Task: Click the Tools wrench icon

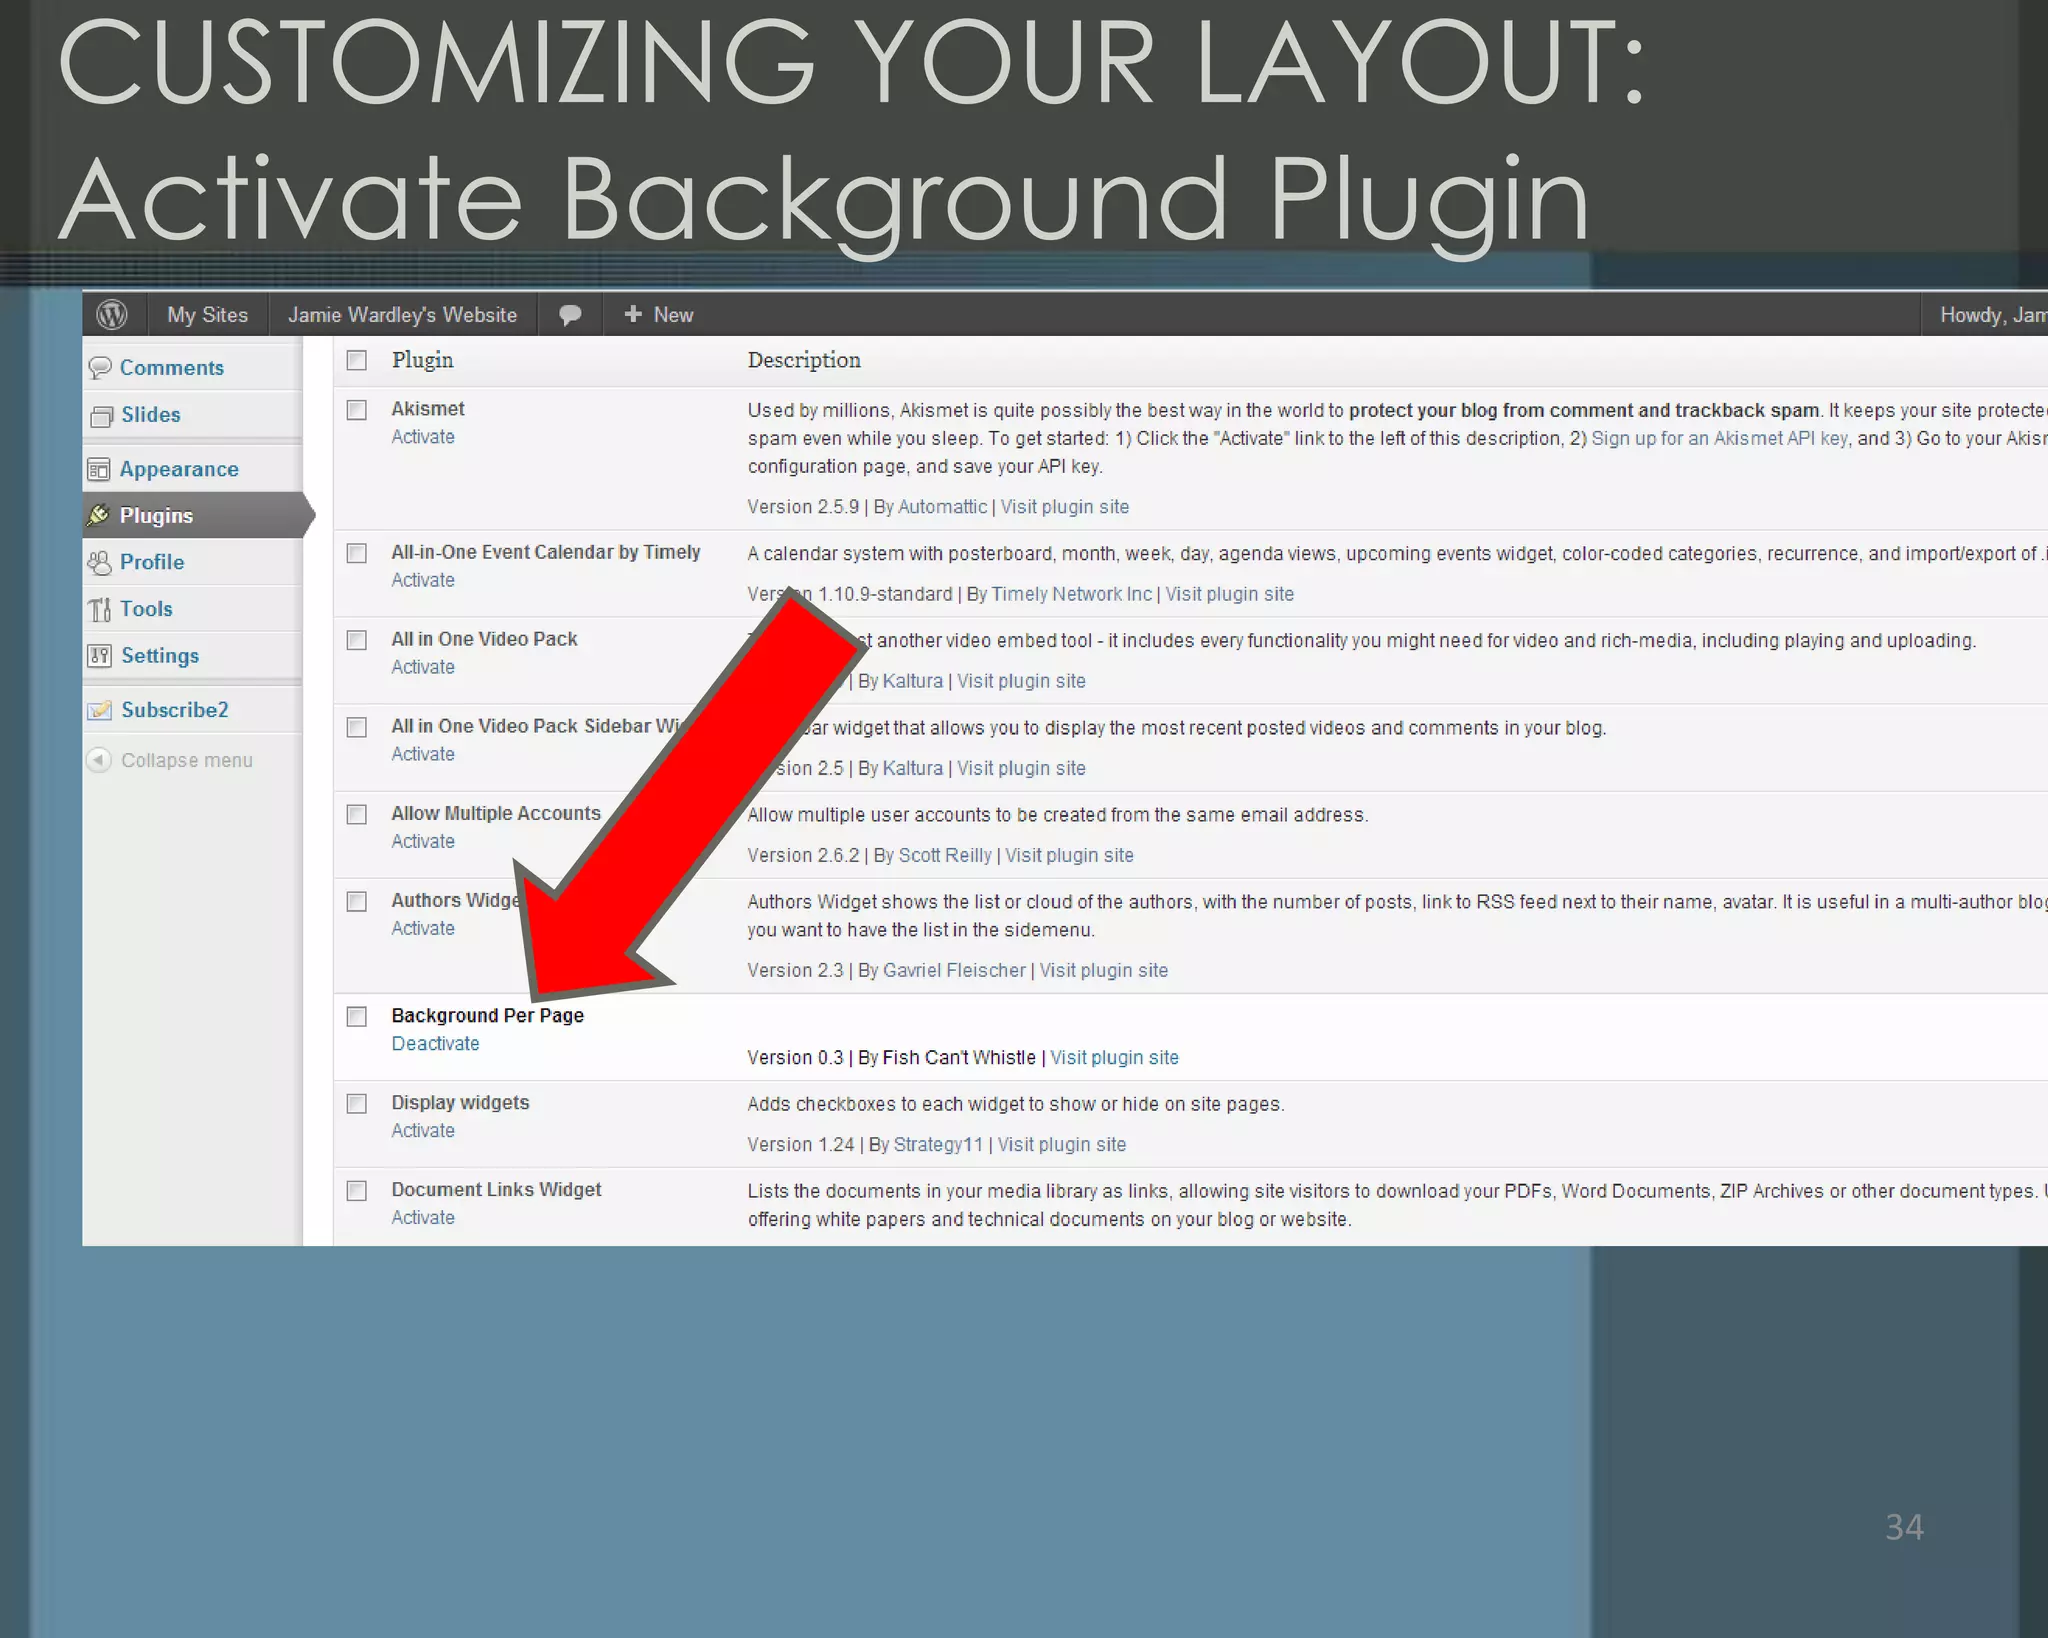Action: click(x=99, y=609)
